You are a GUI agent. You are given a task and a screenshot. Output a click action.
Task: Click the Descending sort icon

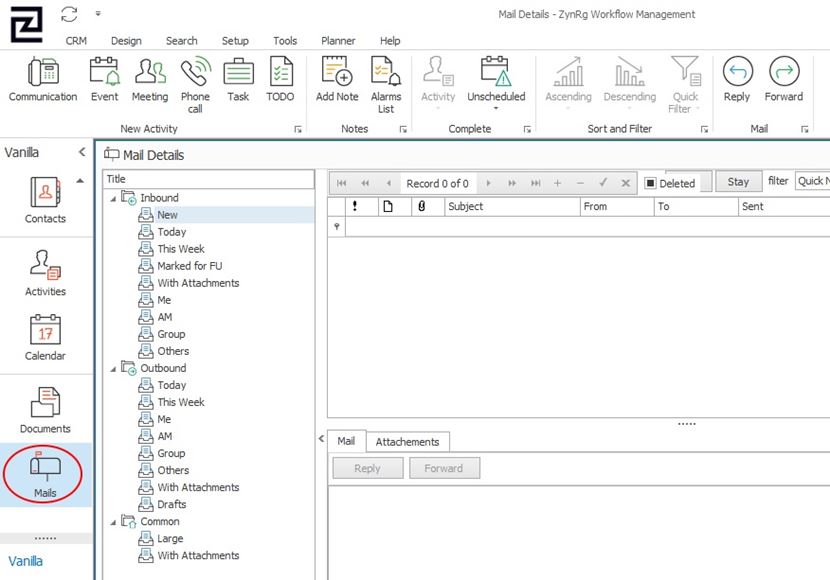pyautogui.click(x=629, y=79)
